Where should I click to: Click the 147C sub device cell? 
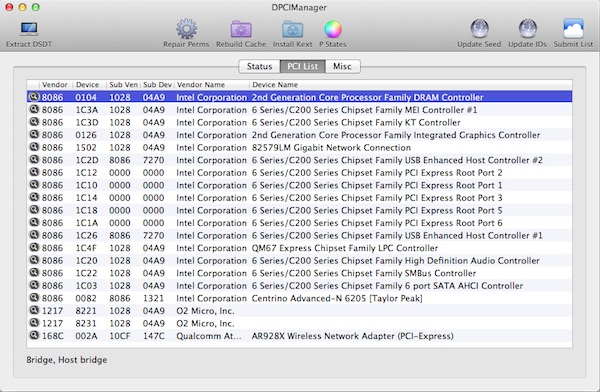[153, 336]
